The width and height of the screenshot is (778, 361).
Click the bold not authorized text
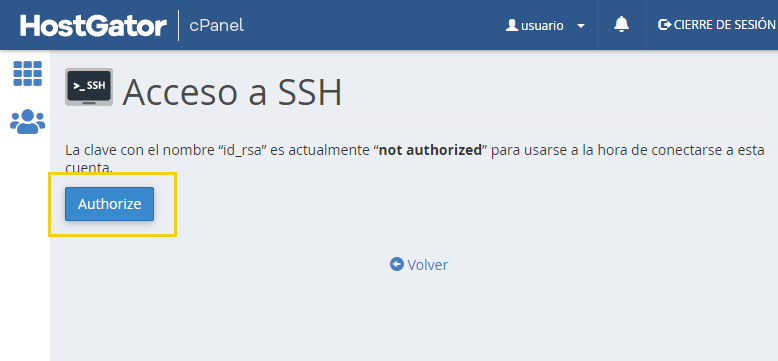[430, 150]
